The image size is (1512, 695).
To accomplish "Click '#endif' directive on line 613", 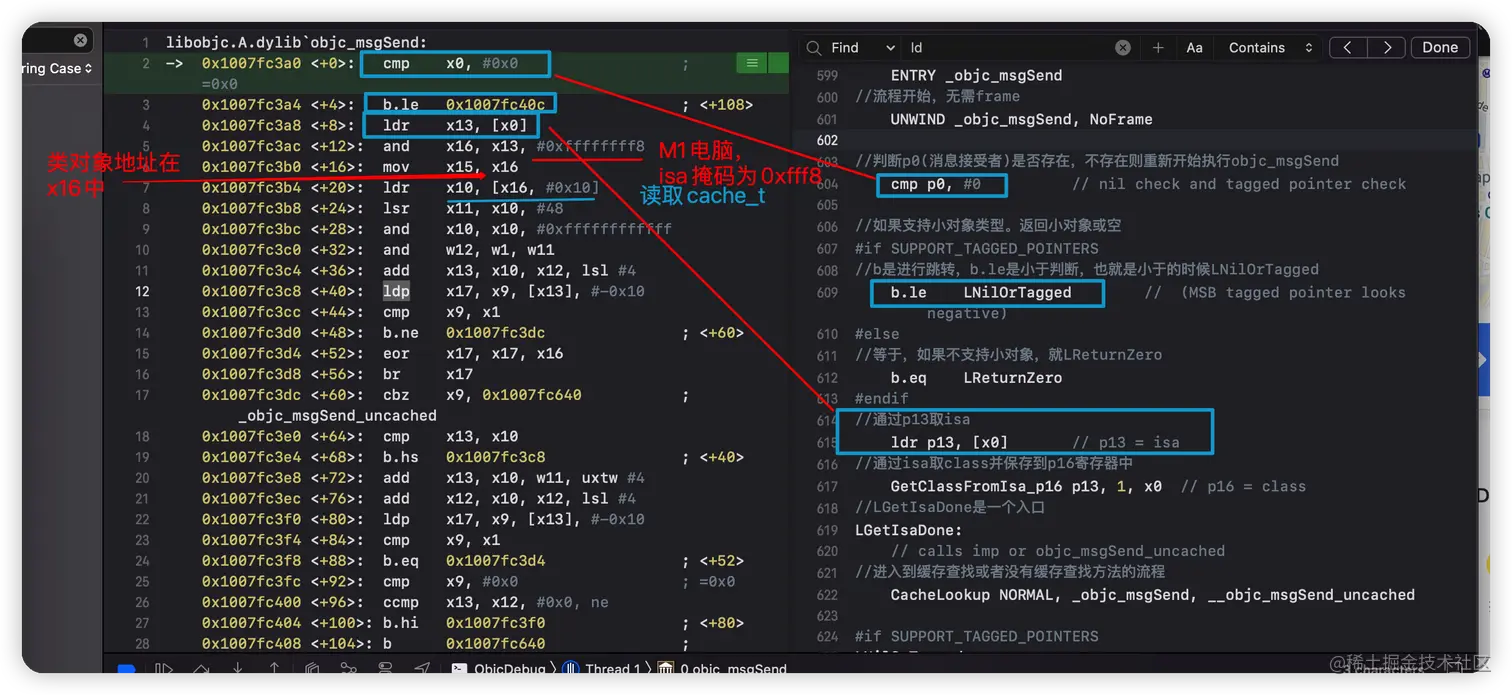I will 882,398.
